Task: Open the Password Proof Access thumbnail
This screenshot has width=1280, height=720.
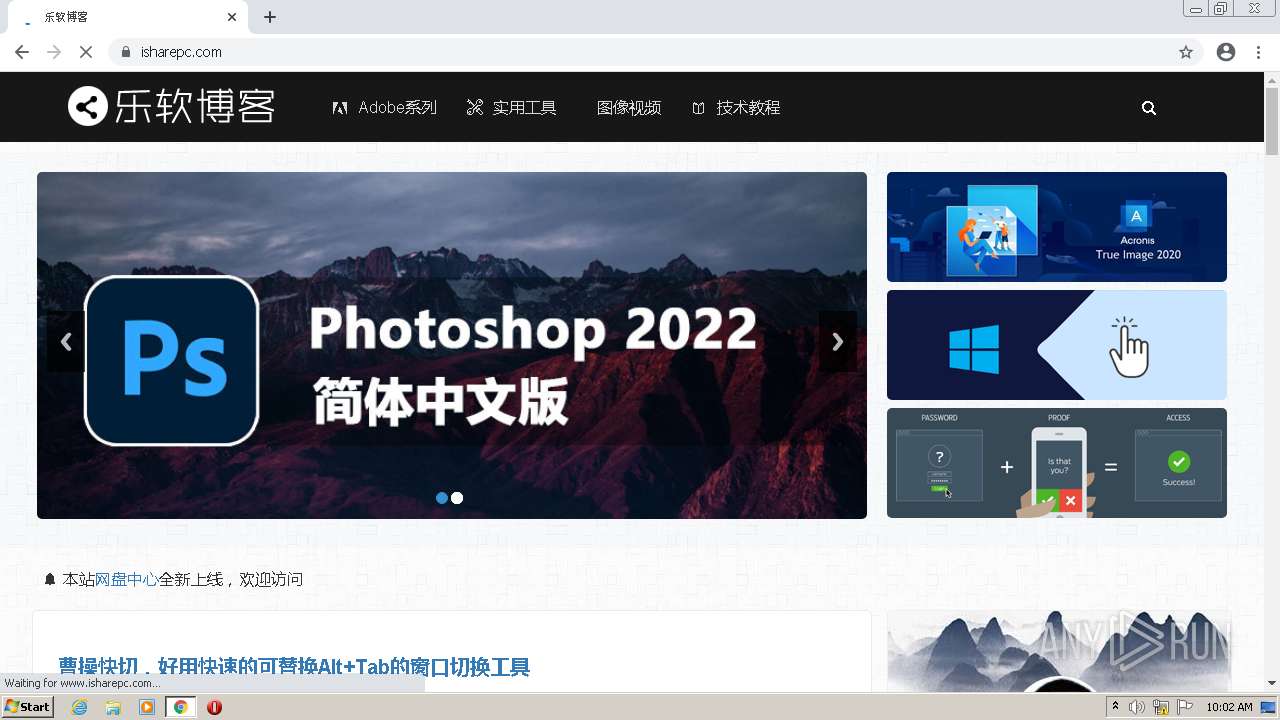Action: (1057, 463)
